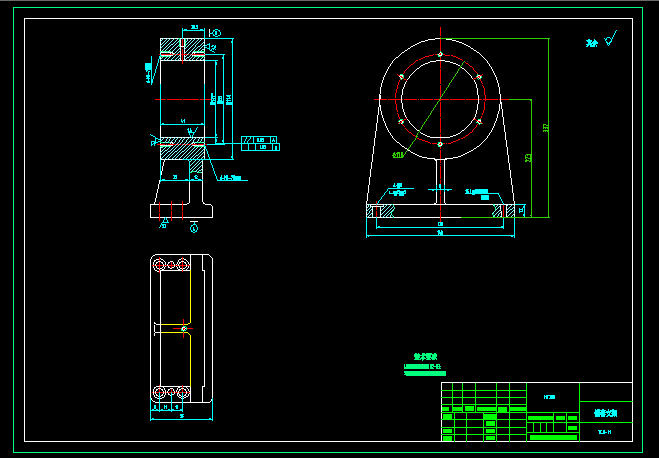The image size is (659, 458).
Task: Click the top-left counterbored hole in the top view
Action: click(x=159, y=265)
